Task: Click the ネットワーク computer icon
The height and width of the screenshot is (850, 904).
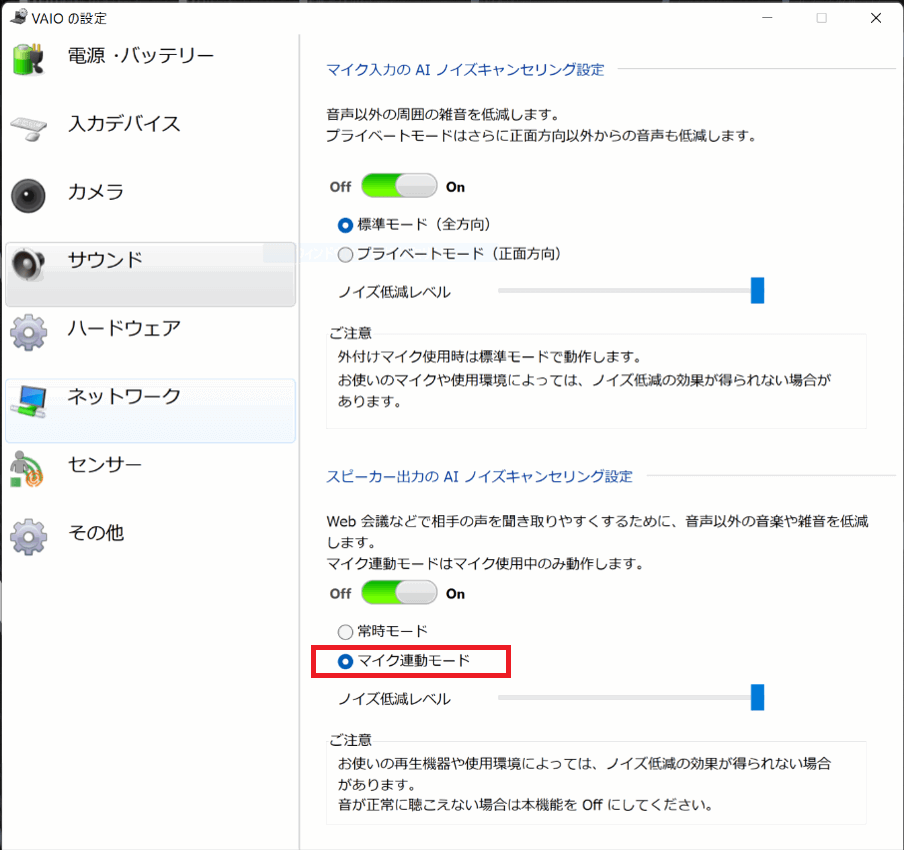Action: tap(28, 401)
